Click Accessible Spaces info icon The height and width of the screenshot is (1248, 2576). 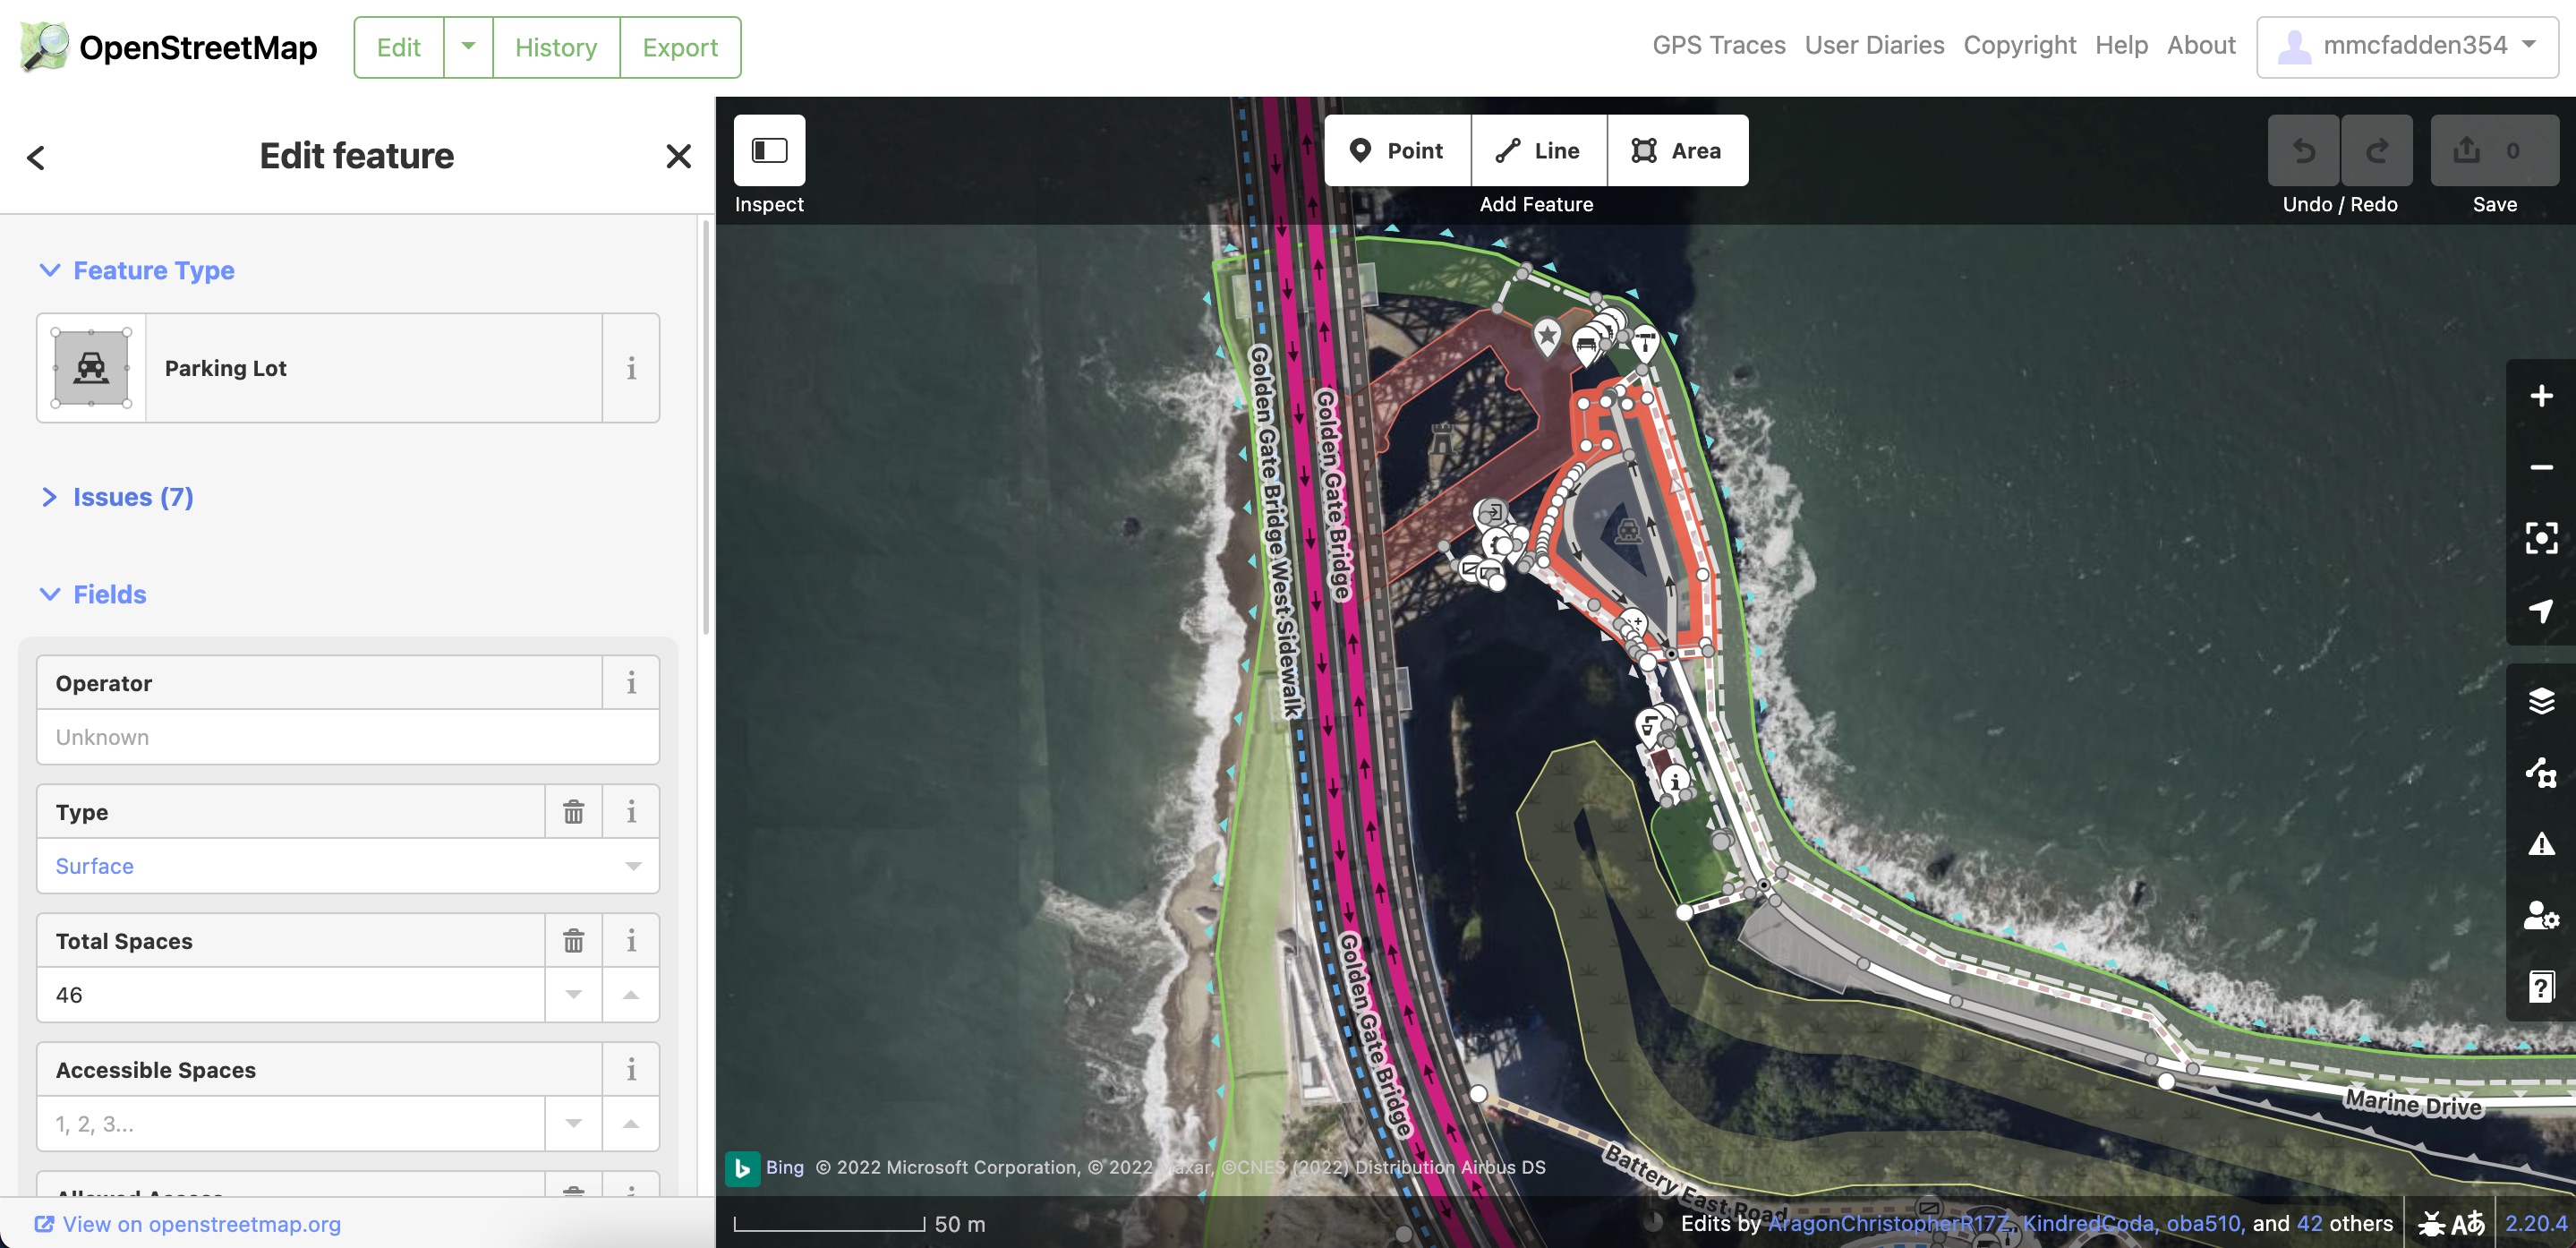pos(631,1070)
